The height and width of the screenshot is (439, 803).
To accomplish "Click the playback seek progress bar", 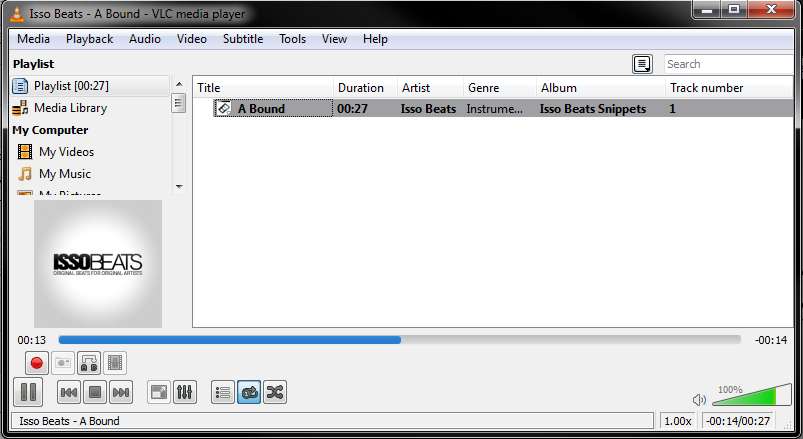I will 400,340.
